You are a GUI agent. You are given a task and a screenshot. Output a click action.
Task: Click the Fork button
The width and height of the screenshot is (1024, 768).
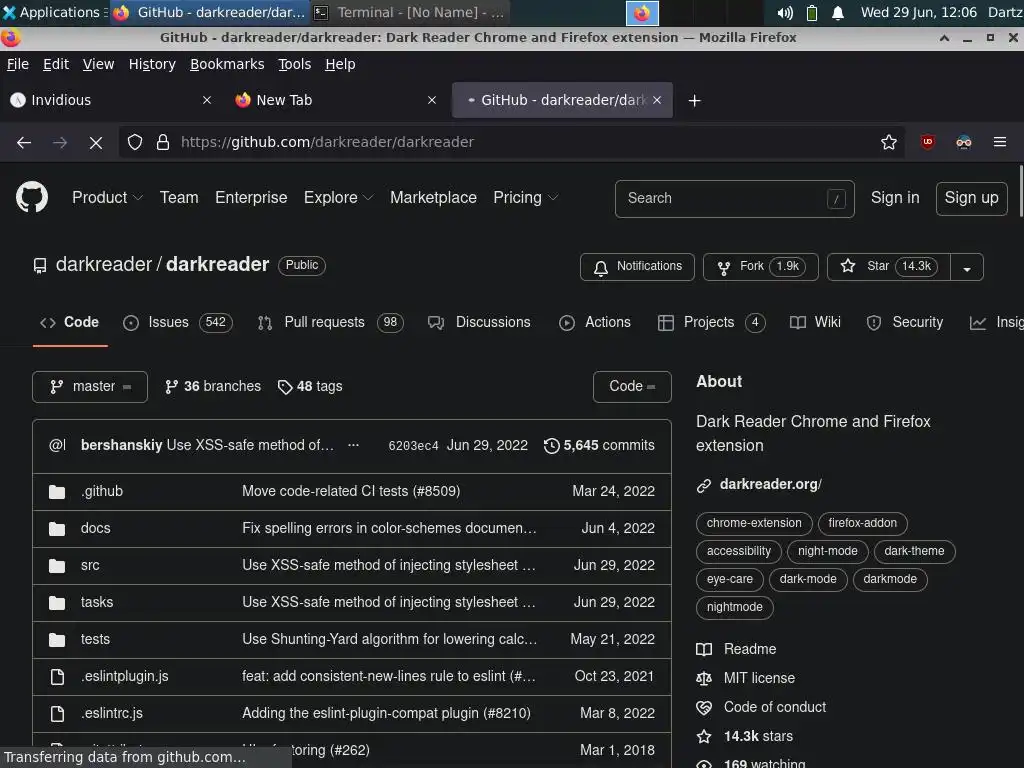(x=760, y=267)
